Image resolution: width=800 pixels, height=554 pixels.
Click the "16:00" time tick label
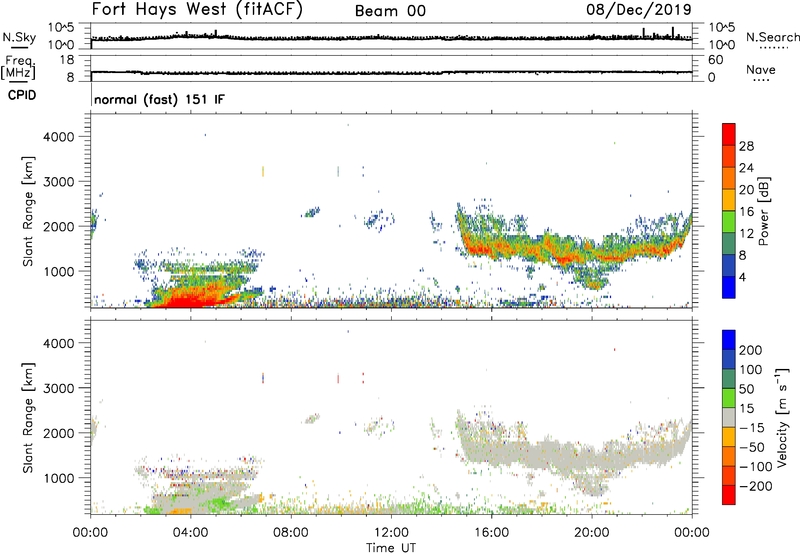491,533
